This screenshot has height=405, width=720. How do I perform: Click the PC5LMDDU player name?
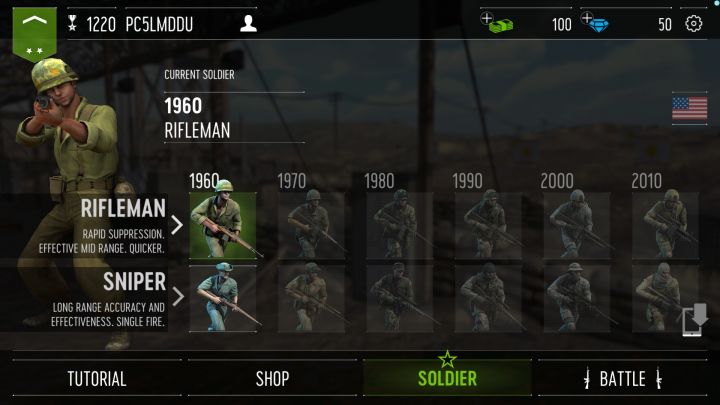(x=159, y=24)
